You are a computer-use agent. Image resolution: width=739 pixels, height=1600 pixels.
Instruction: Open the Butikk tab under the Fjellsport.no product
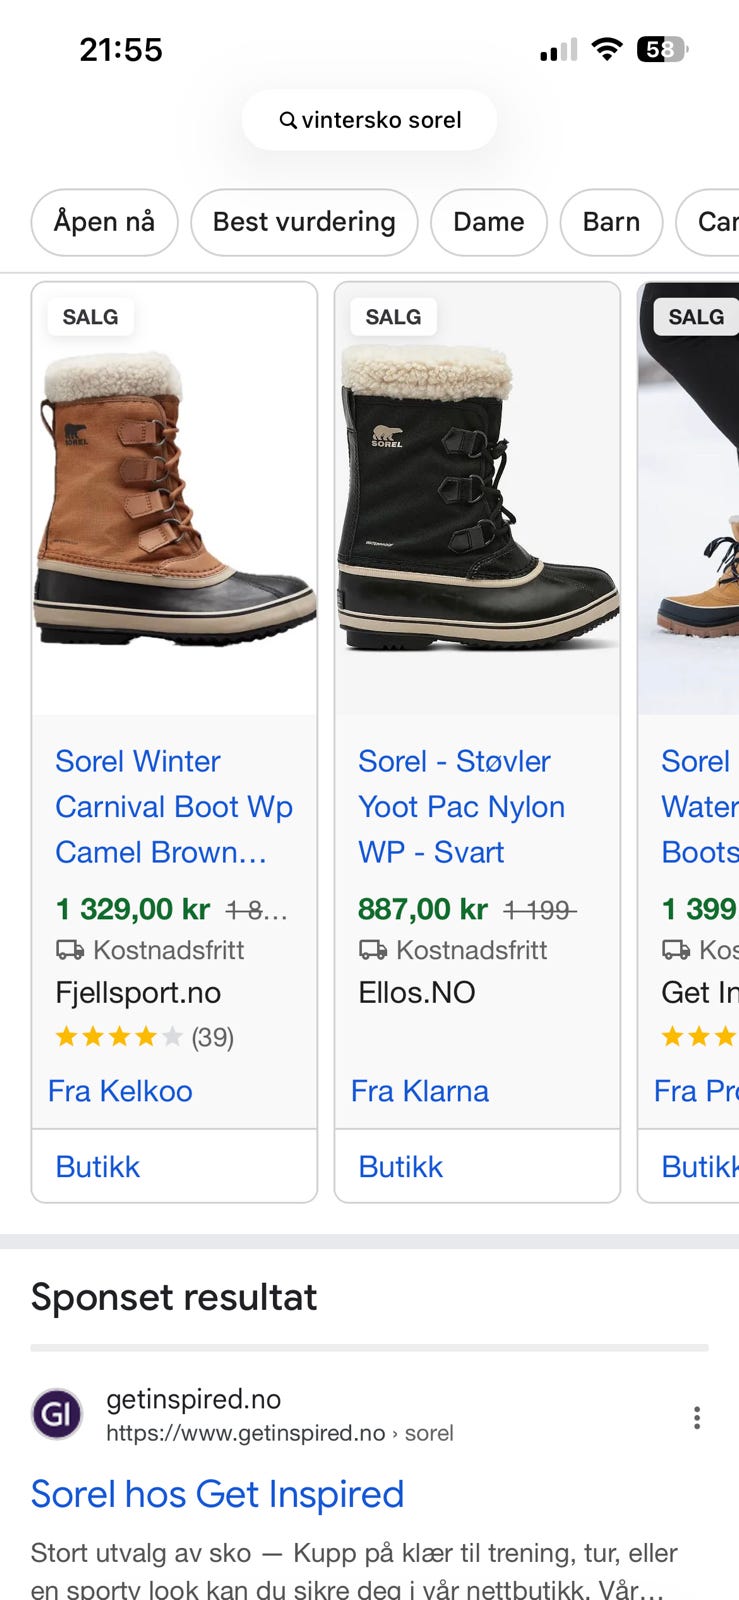98,1167
